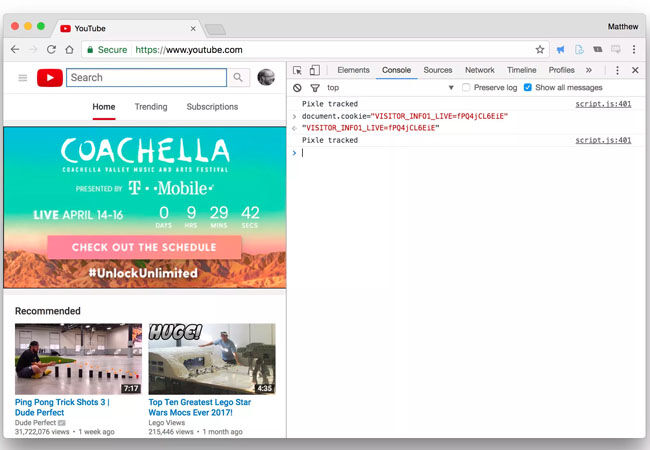Switch to the Network tab in DevTools
Image resolution: width=650 pixels, height=450 pixels.
tap(479, 70)
